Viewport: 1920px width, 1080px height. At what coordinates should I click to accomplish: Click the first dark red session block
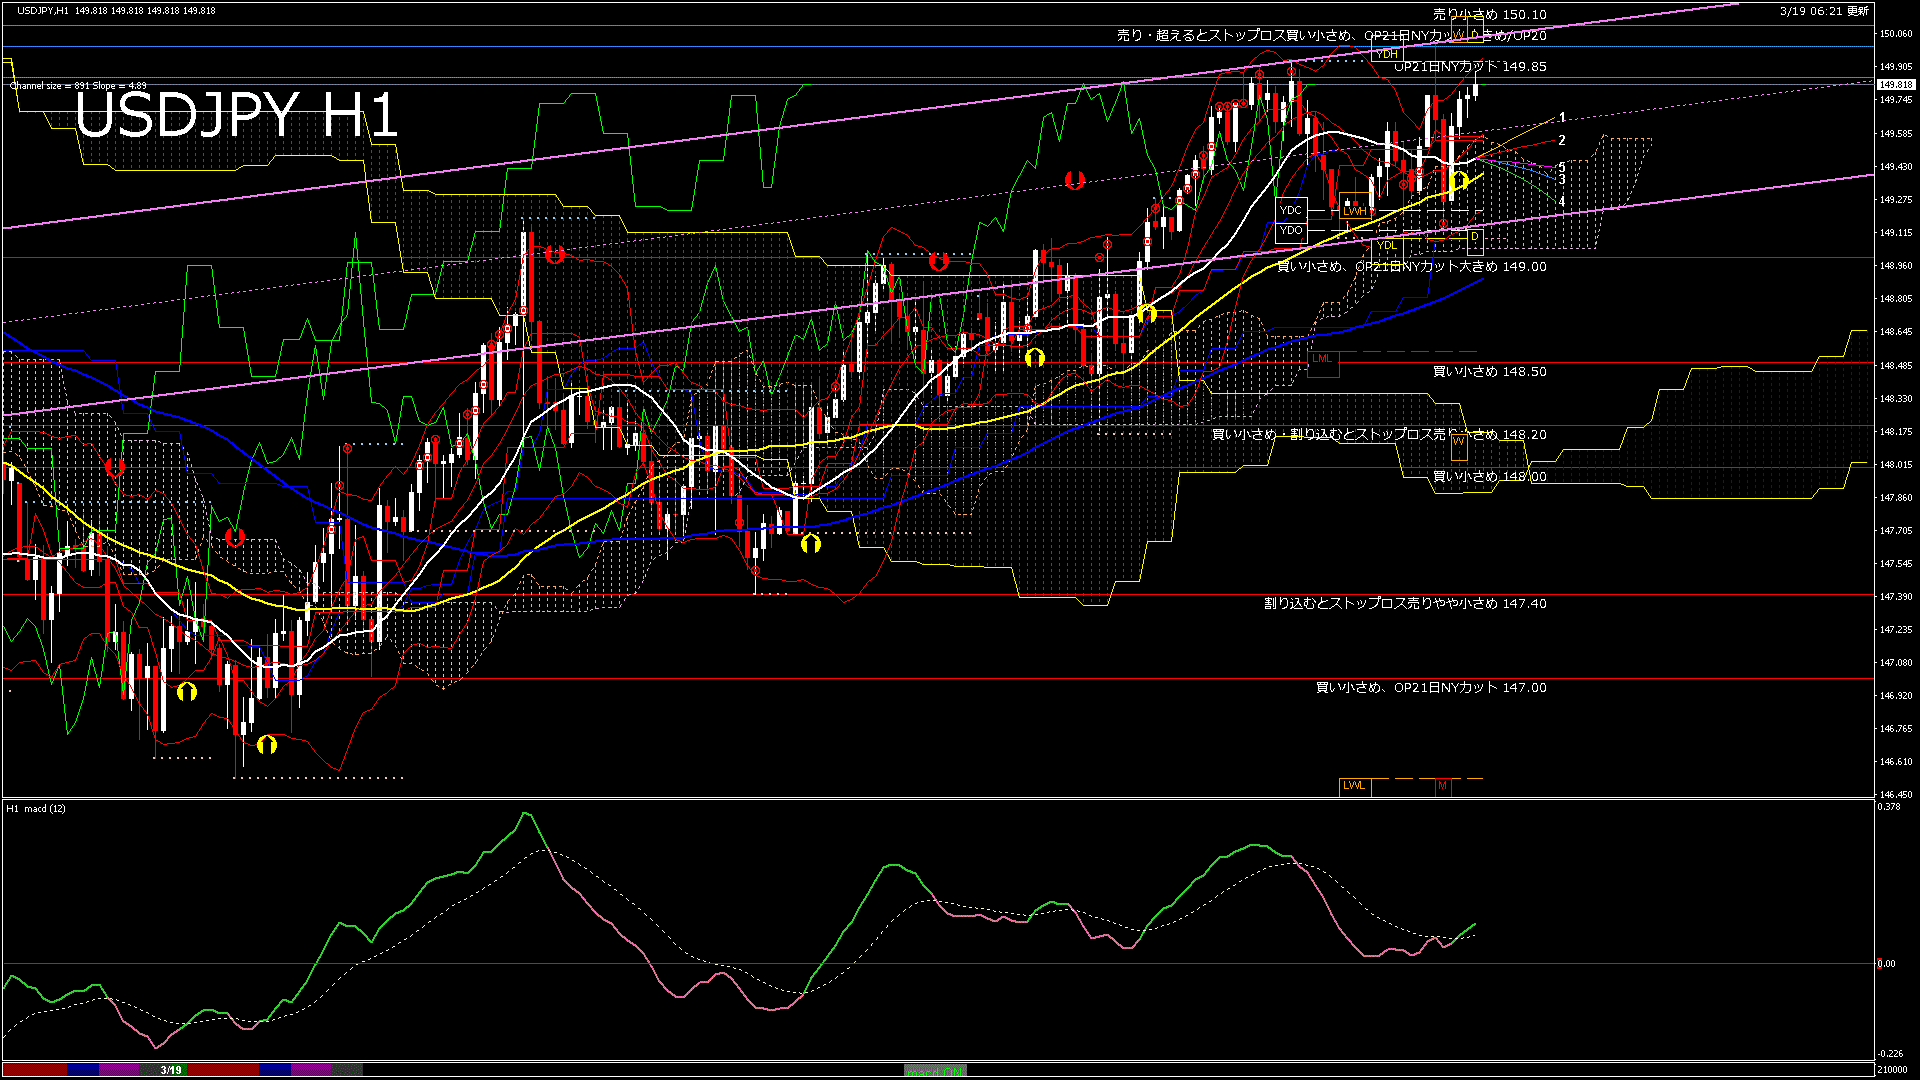35,1070
